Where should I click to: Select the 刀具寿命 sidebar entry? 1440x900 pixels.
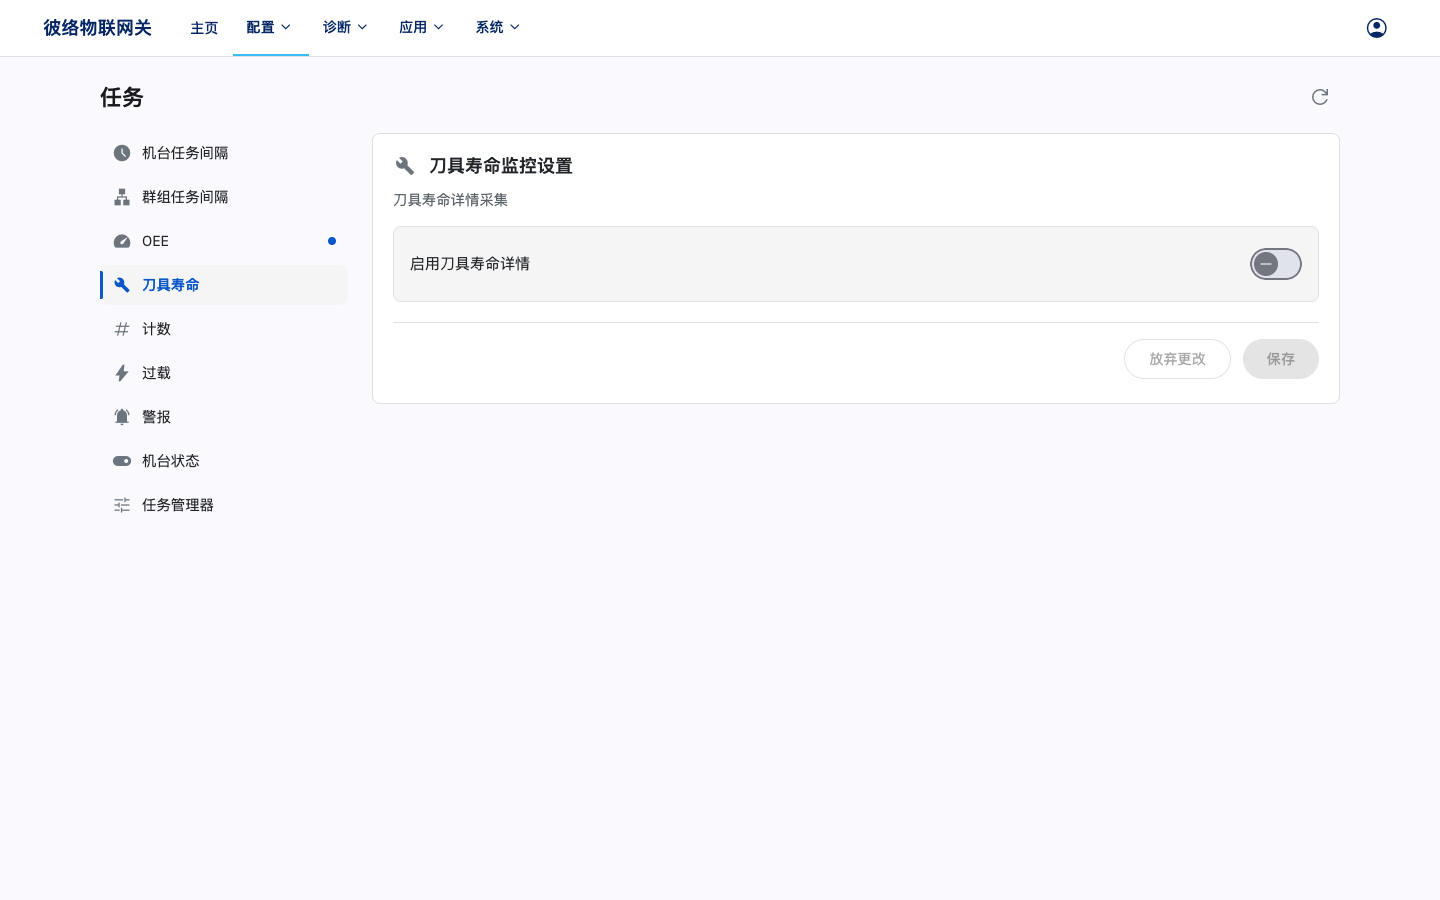tap(224, 285)
